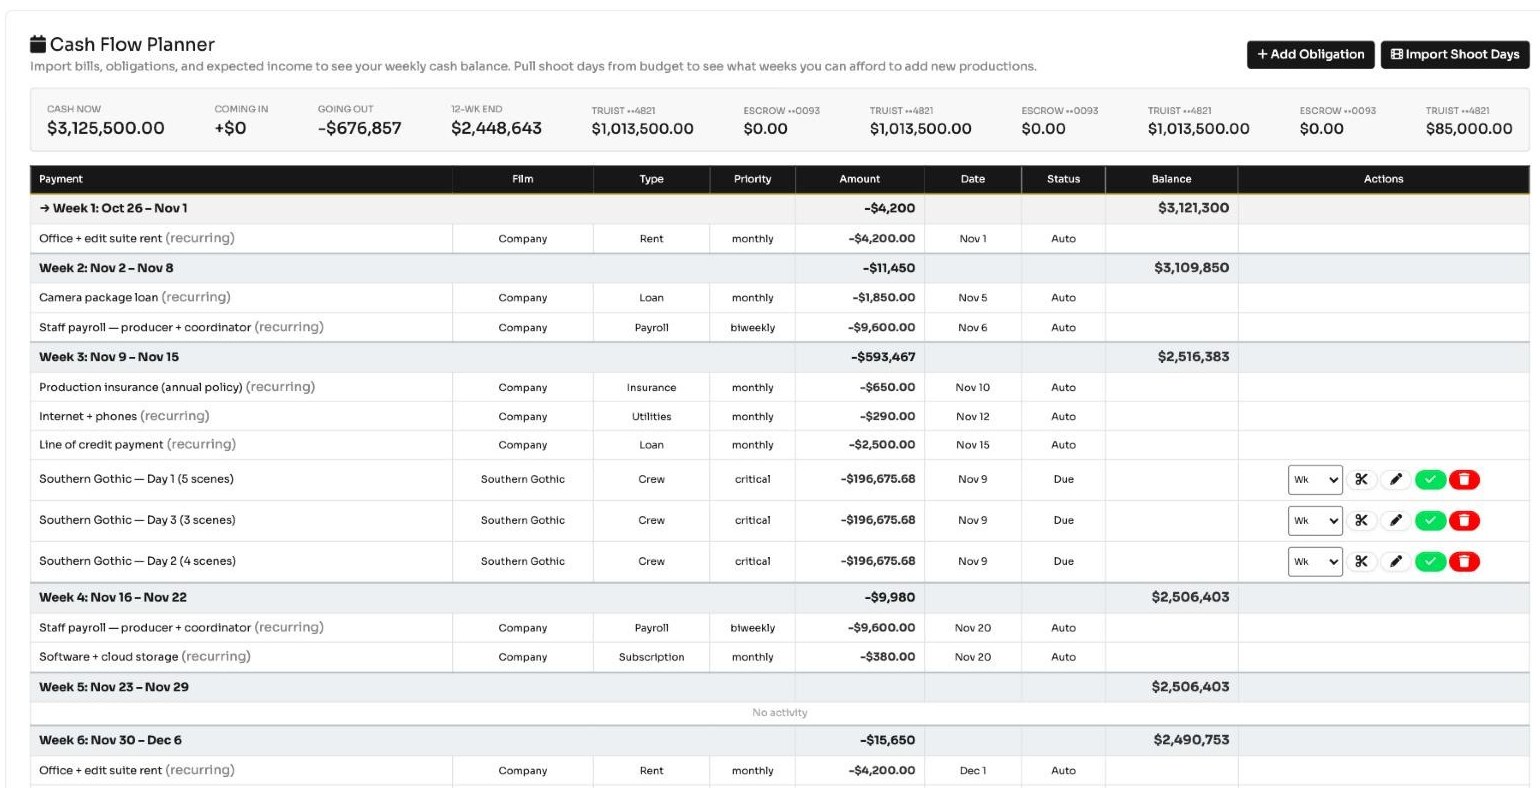Click the Camera package loan payment row
Viewport: 1540px width, 788px height.
[780, 298]
